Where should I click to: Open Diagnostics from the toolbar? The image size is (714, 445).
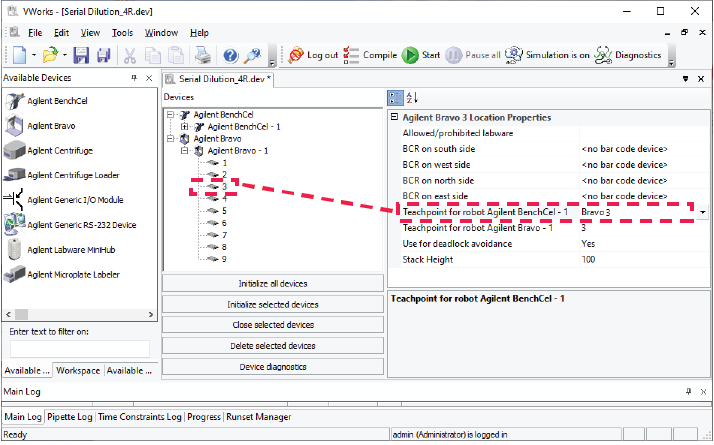coord(627,55)
